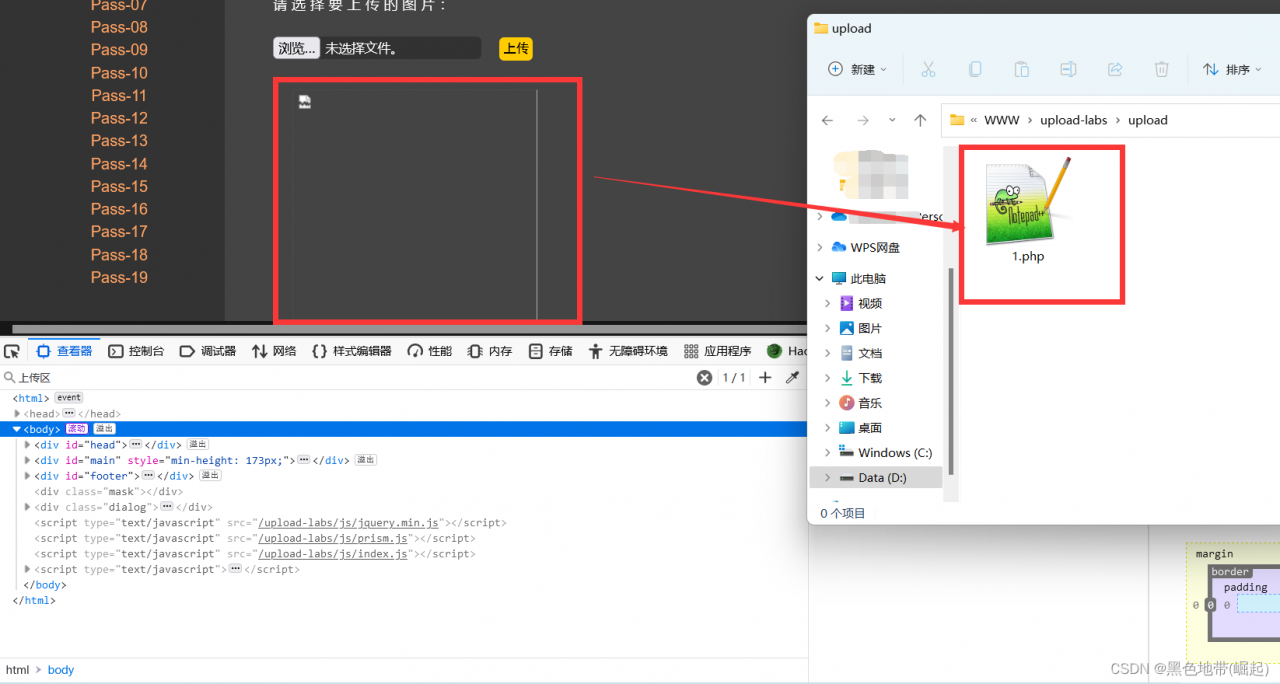Open the 新建 new item dropdown in Explorer
This screenshot has width=1280, height=684.
(x=858, y=69)
